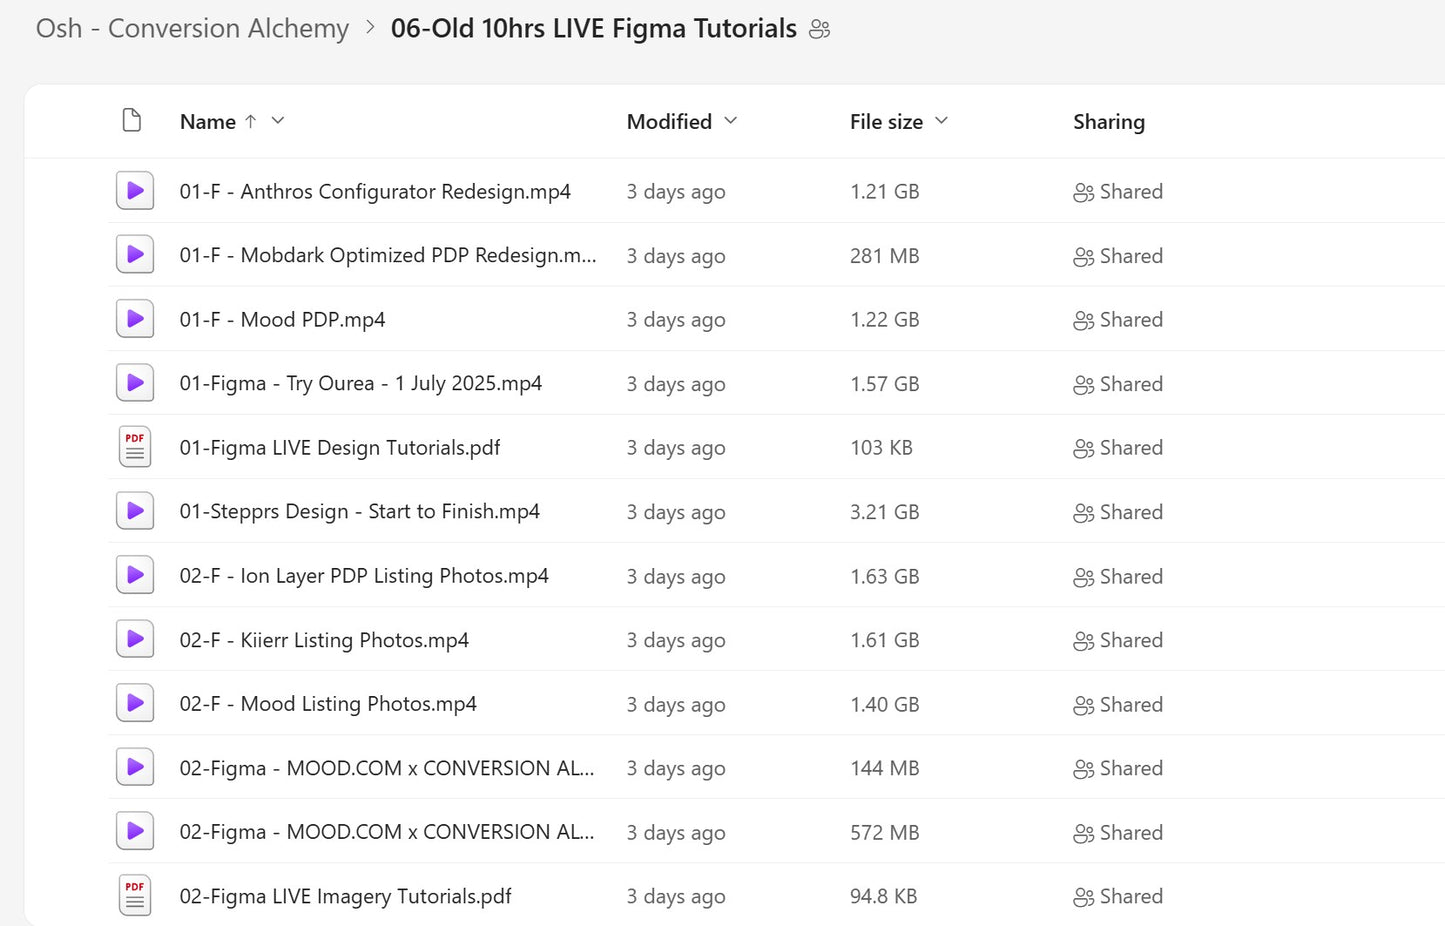The width and height of the screenshot is (1445, 926).
Task: Click the 281 MB file size cell
Action: [x=885, y=256]
